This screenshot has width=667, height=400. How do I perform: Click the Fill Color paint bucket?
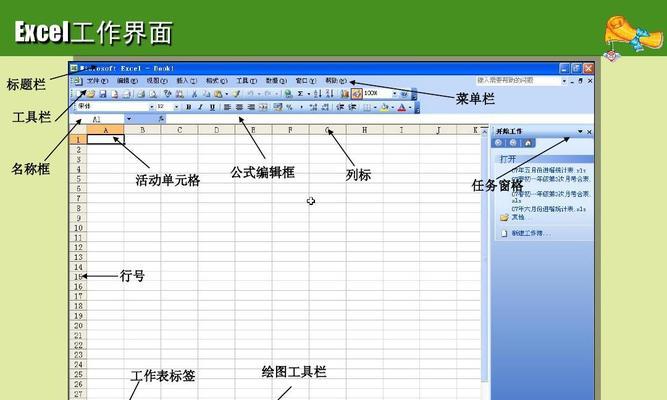(385, 107)
